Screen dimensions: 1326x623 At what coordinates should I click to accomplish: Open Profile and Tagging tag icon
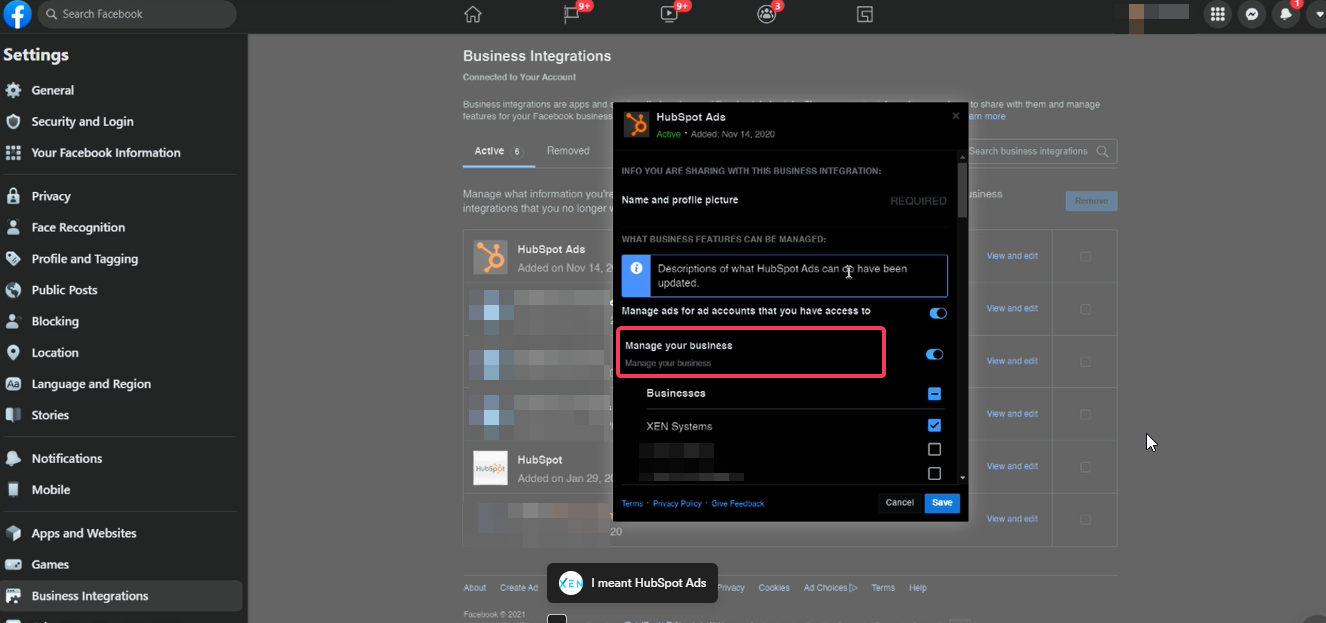point(13,258)
